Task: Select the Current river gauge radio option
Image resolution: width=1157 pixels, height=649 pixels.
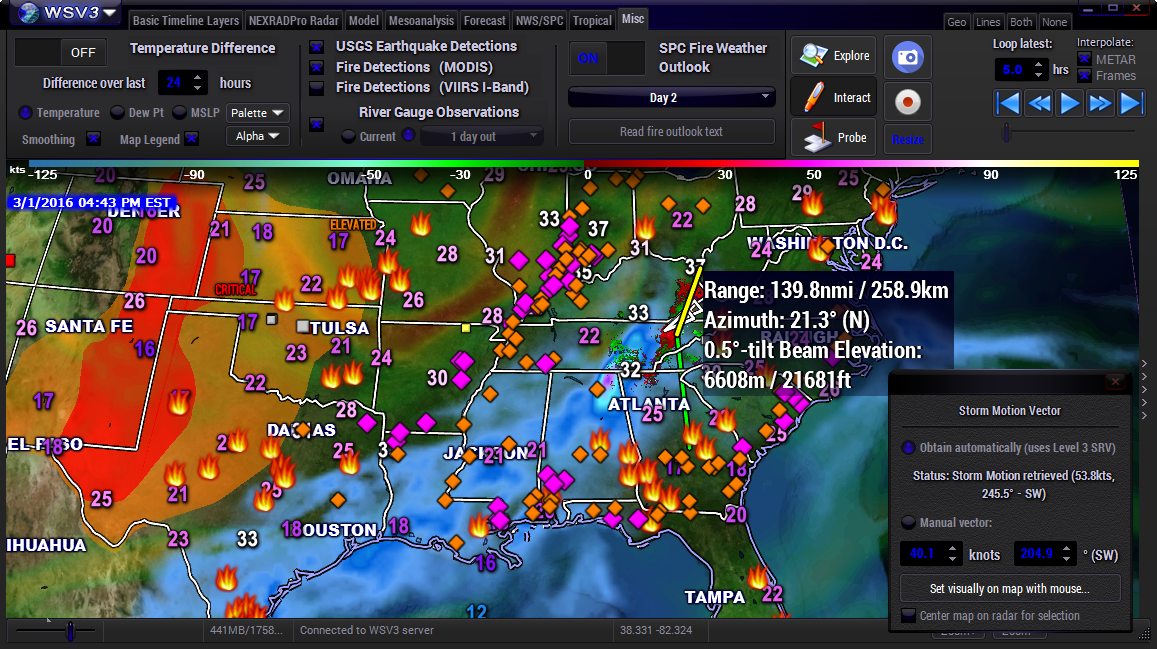Action: pyautogui.click(x=348, y=136)
